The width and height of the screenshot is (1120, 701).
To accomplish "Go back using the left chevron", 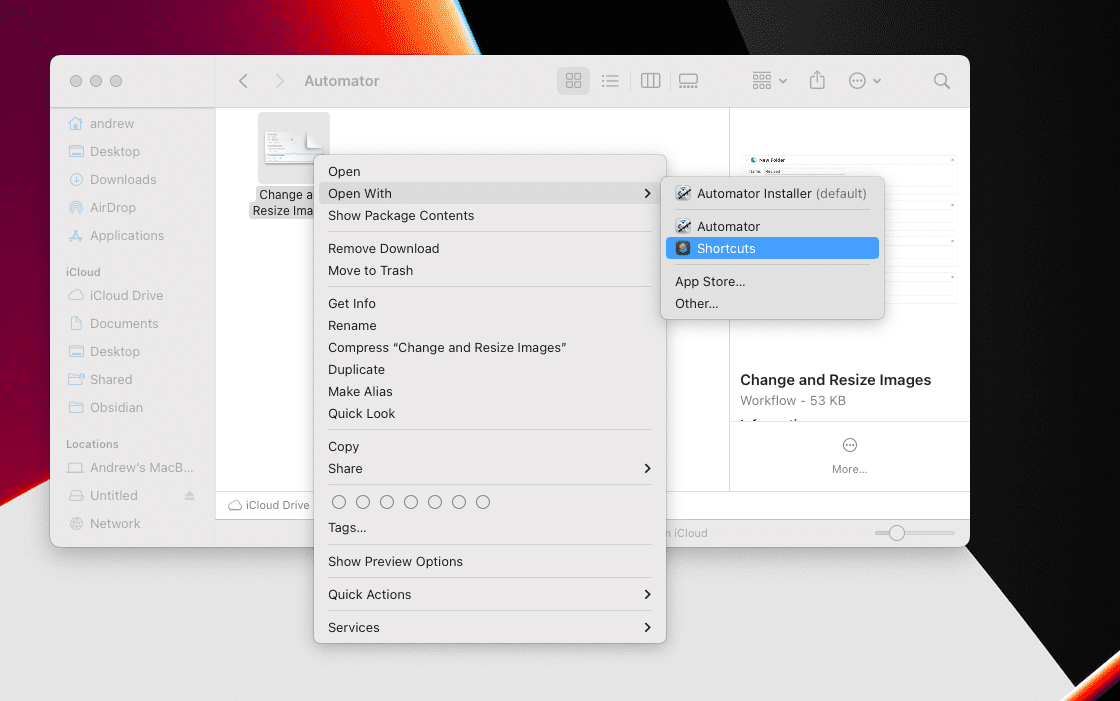I will pyautogui.click(x=243, y=81).
